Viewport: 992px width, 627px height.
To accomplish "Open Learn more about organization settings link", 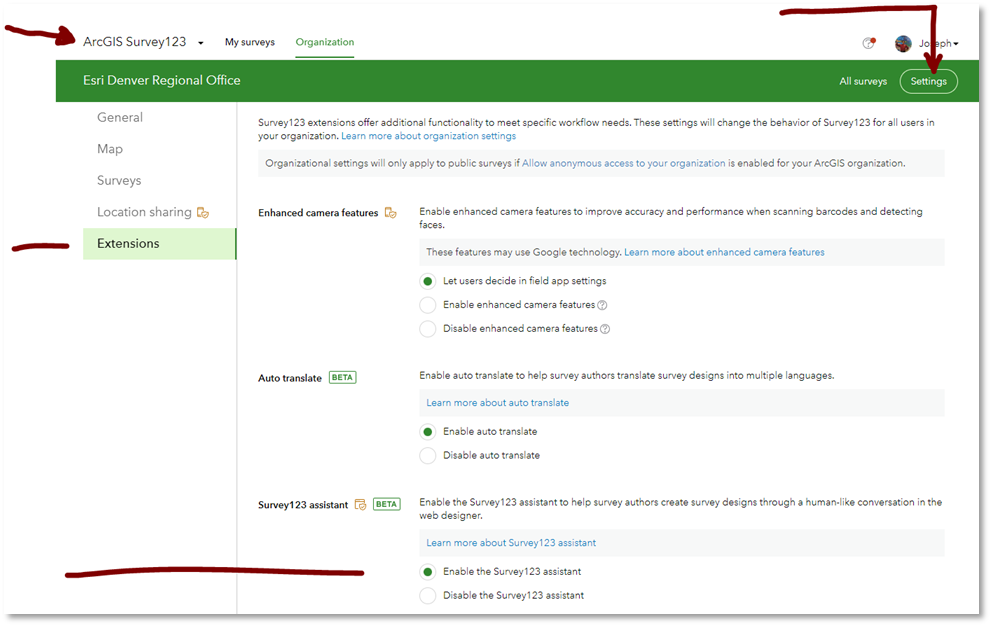I will [428, 136].
